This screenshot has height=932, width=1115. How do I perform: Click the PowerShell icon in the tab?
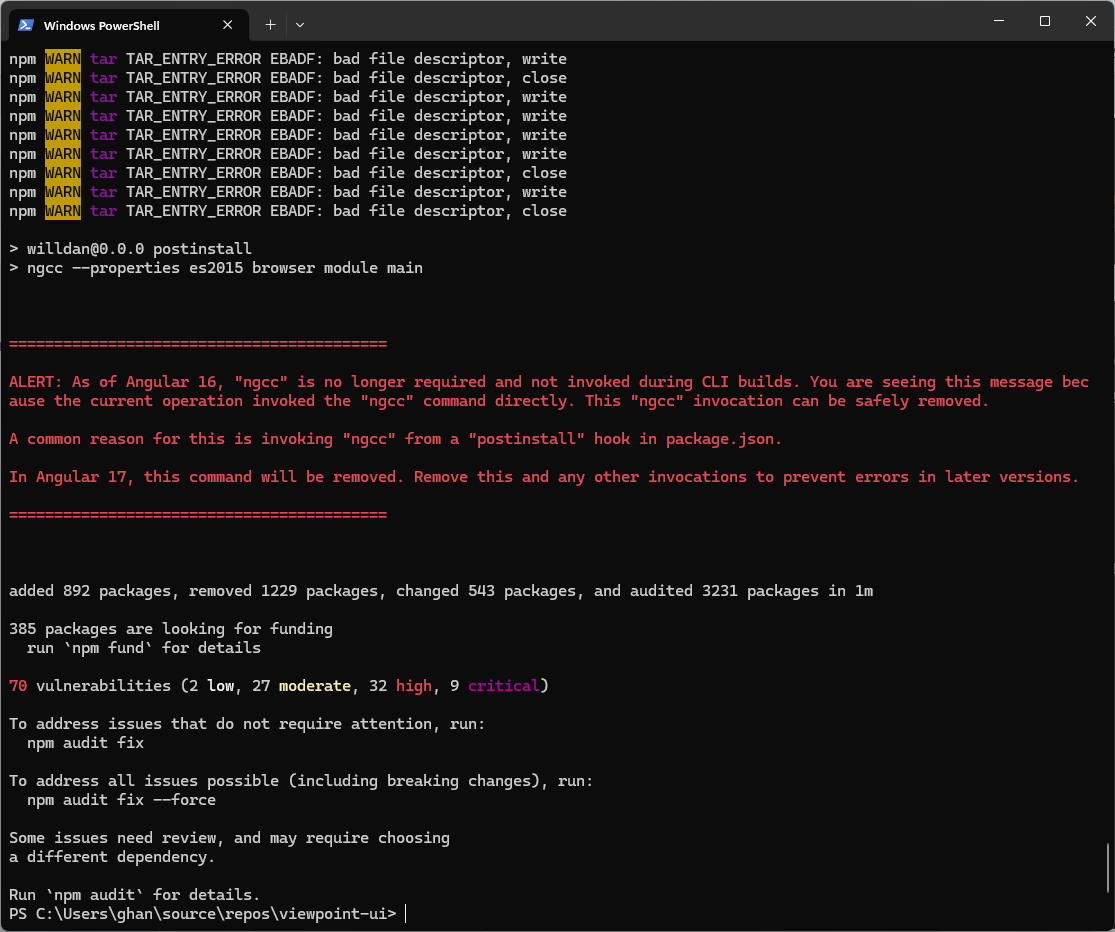tap(26, 25)
